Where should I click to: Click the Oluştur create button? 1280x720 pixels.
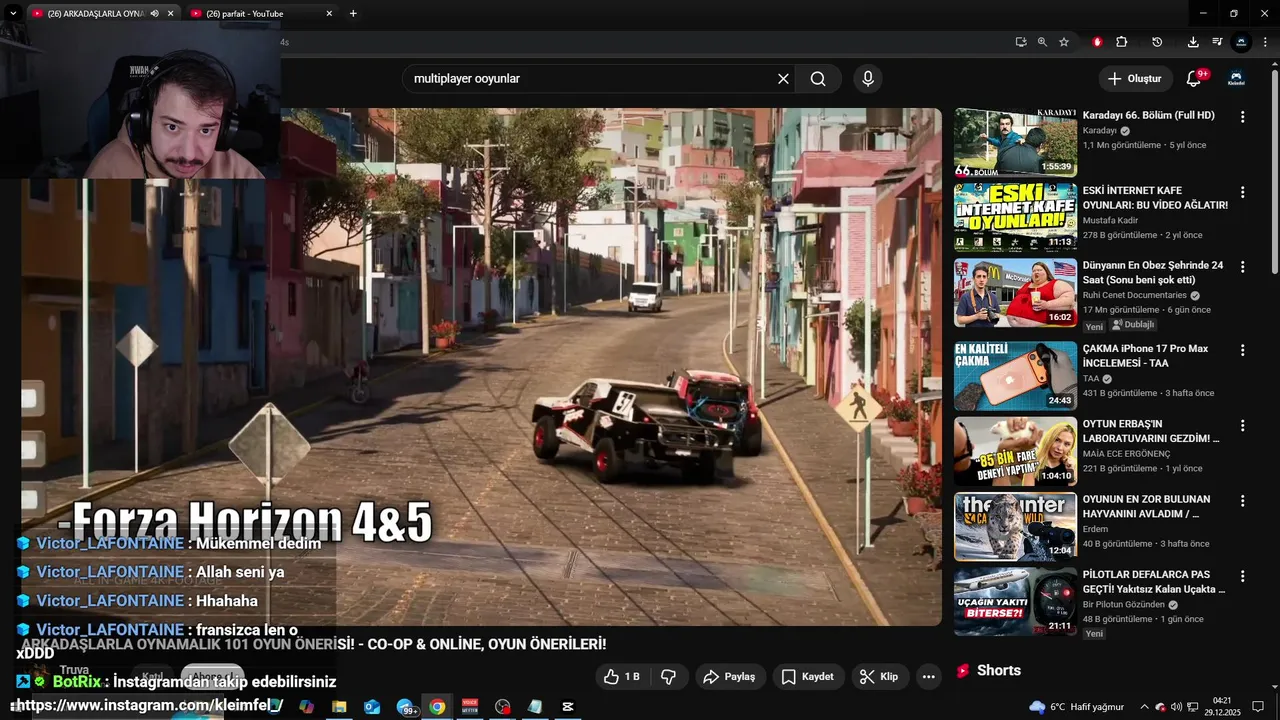tap(1135, 78)
